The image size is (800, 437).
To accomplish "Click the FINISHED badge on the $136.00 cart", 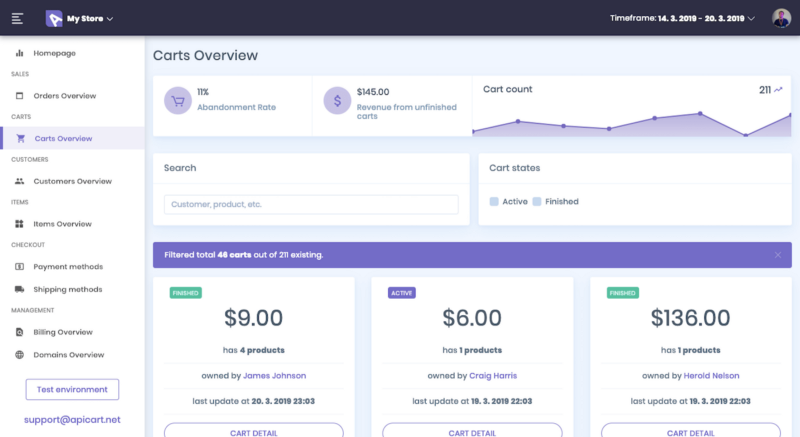I will 622,293.
